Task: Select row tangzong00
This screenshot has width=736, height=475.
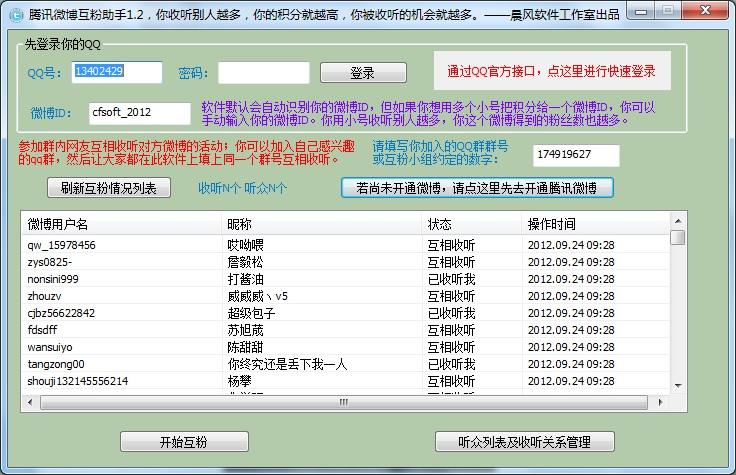Action: tap(345, 364)
